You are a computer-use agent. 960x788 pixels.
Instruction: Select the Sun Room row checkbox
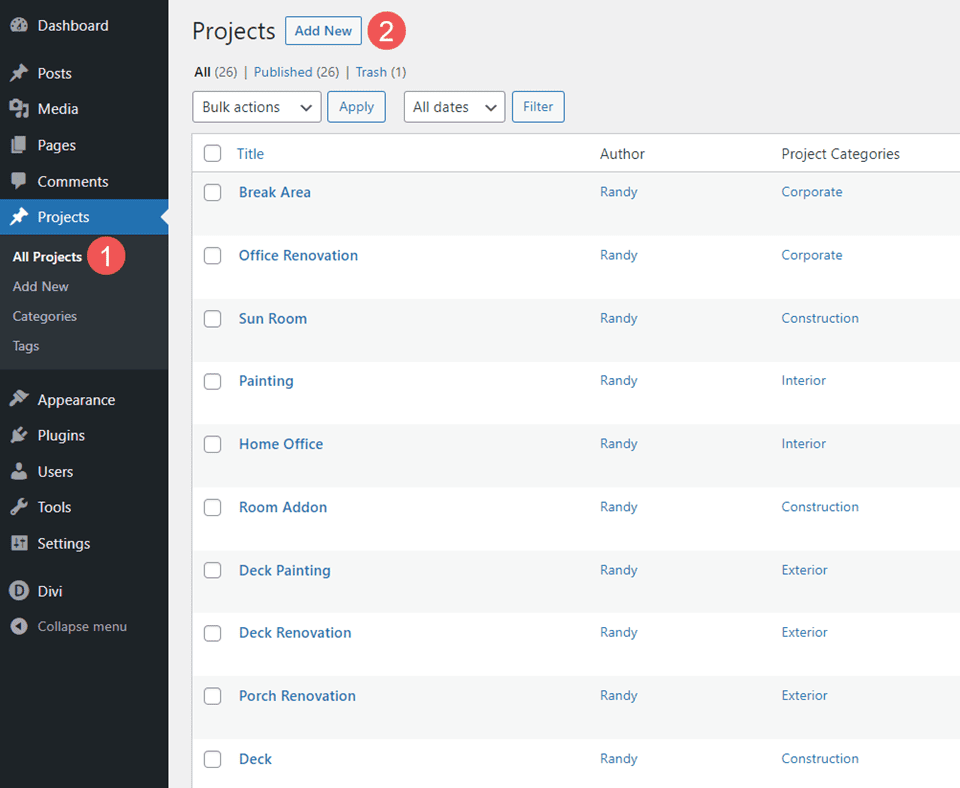[212, 318]
